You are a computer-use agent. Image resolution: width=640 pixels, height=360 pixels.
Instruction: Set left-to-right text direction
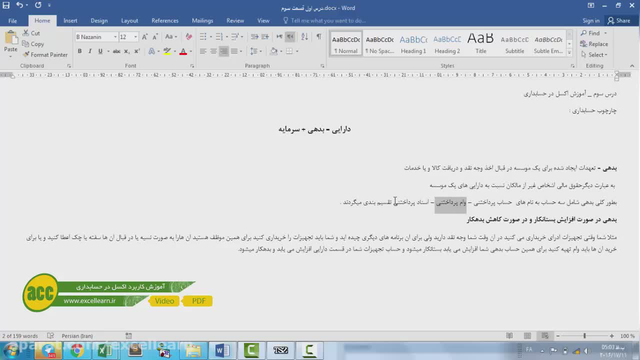click(279, 37)
